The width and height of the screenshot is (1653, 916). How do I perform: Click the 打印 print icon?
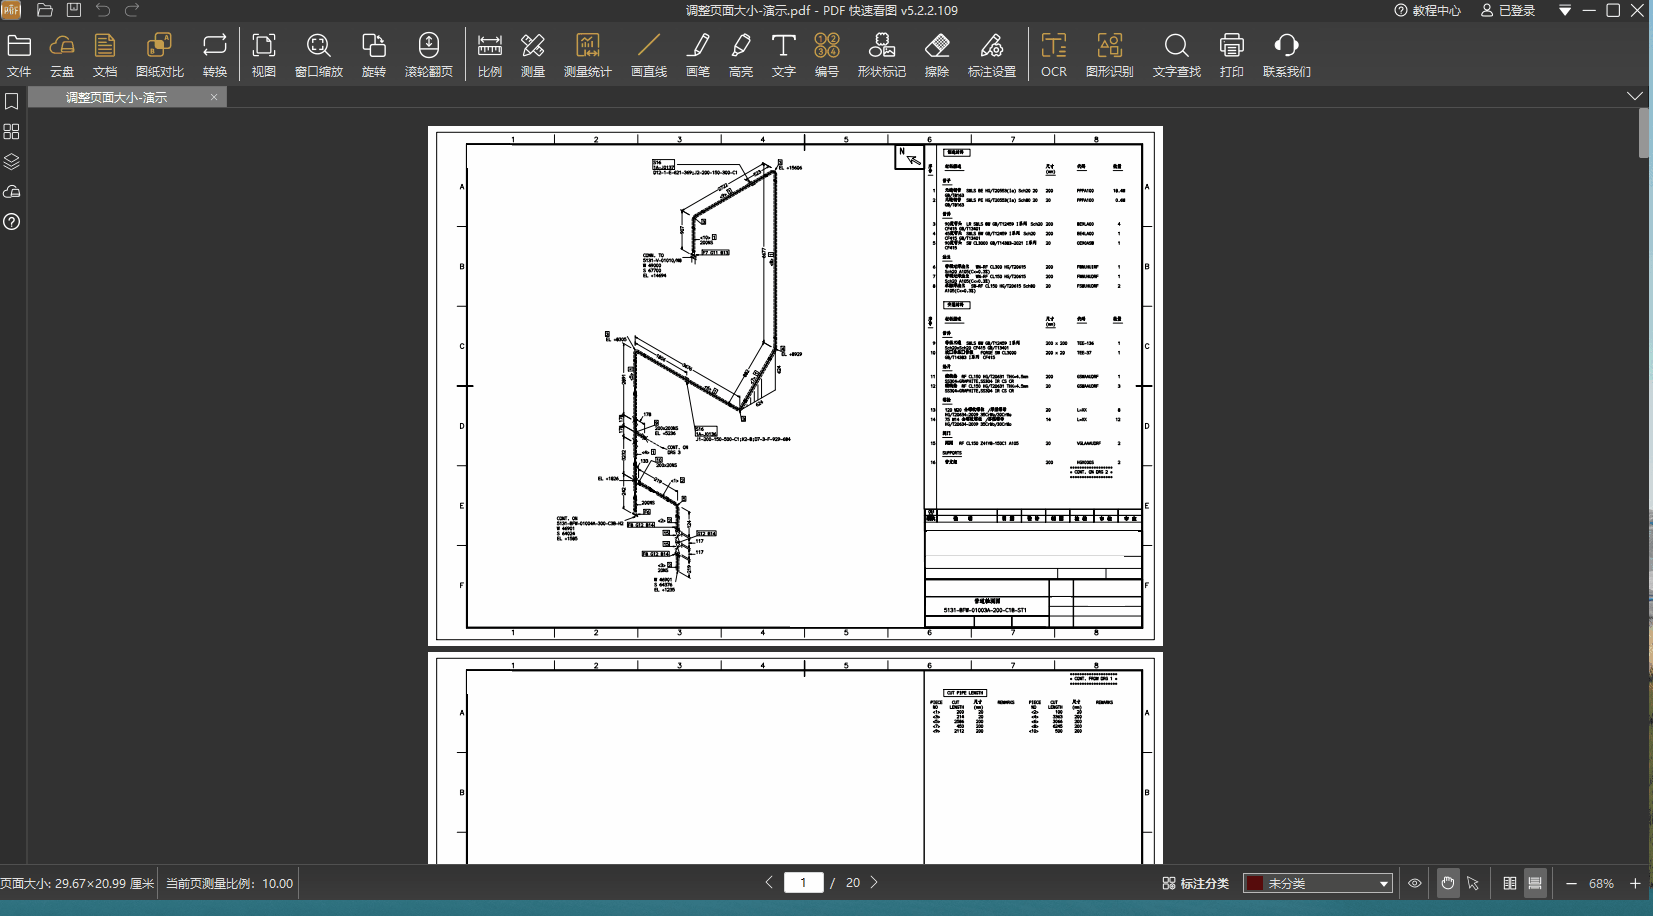point(1232,55)
